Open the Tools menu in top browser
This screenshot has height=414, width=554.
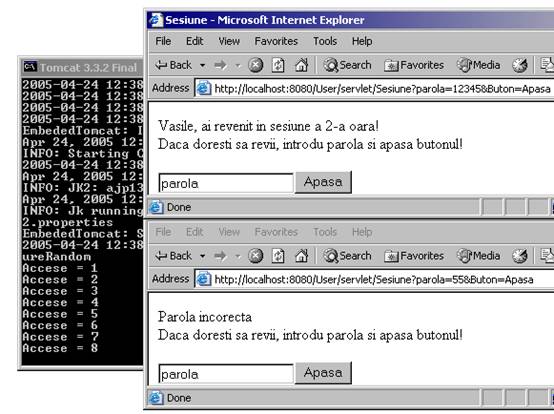[x=325, y=41]
